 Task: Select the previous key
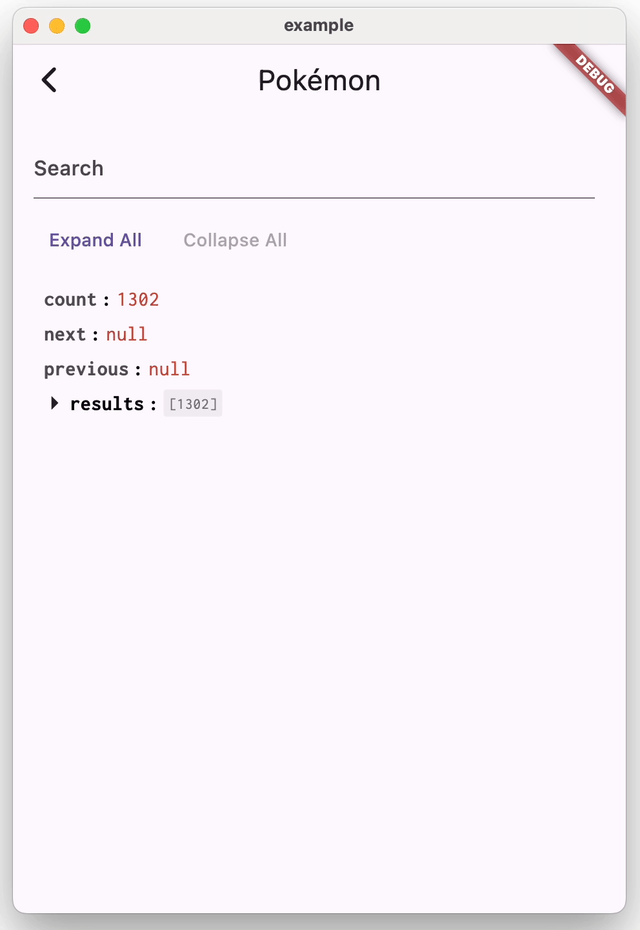(x=86, y=369)
